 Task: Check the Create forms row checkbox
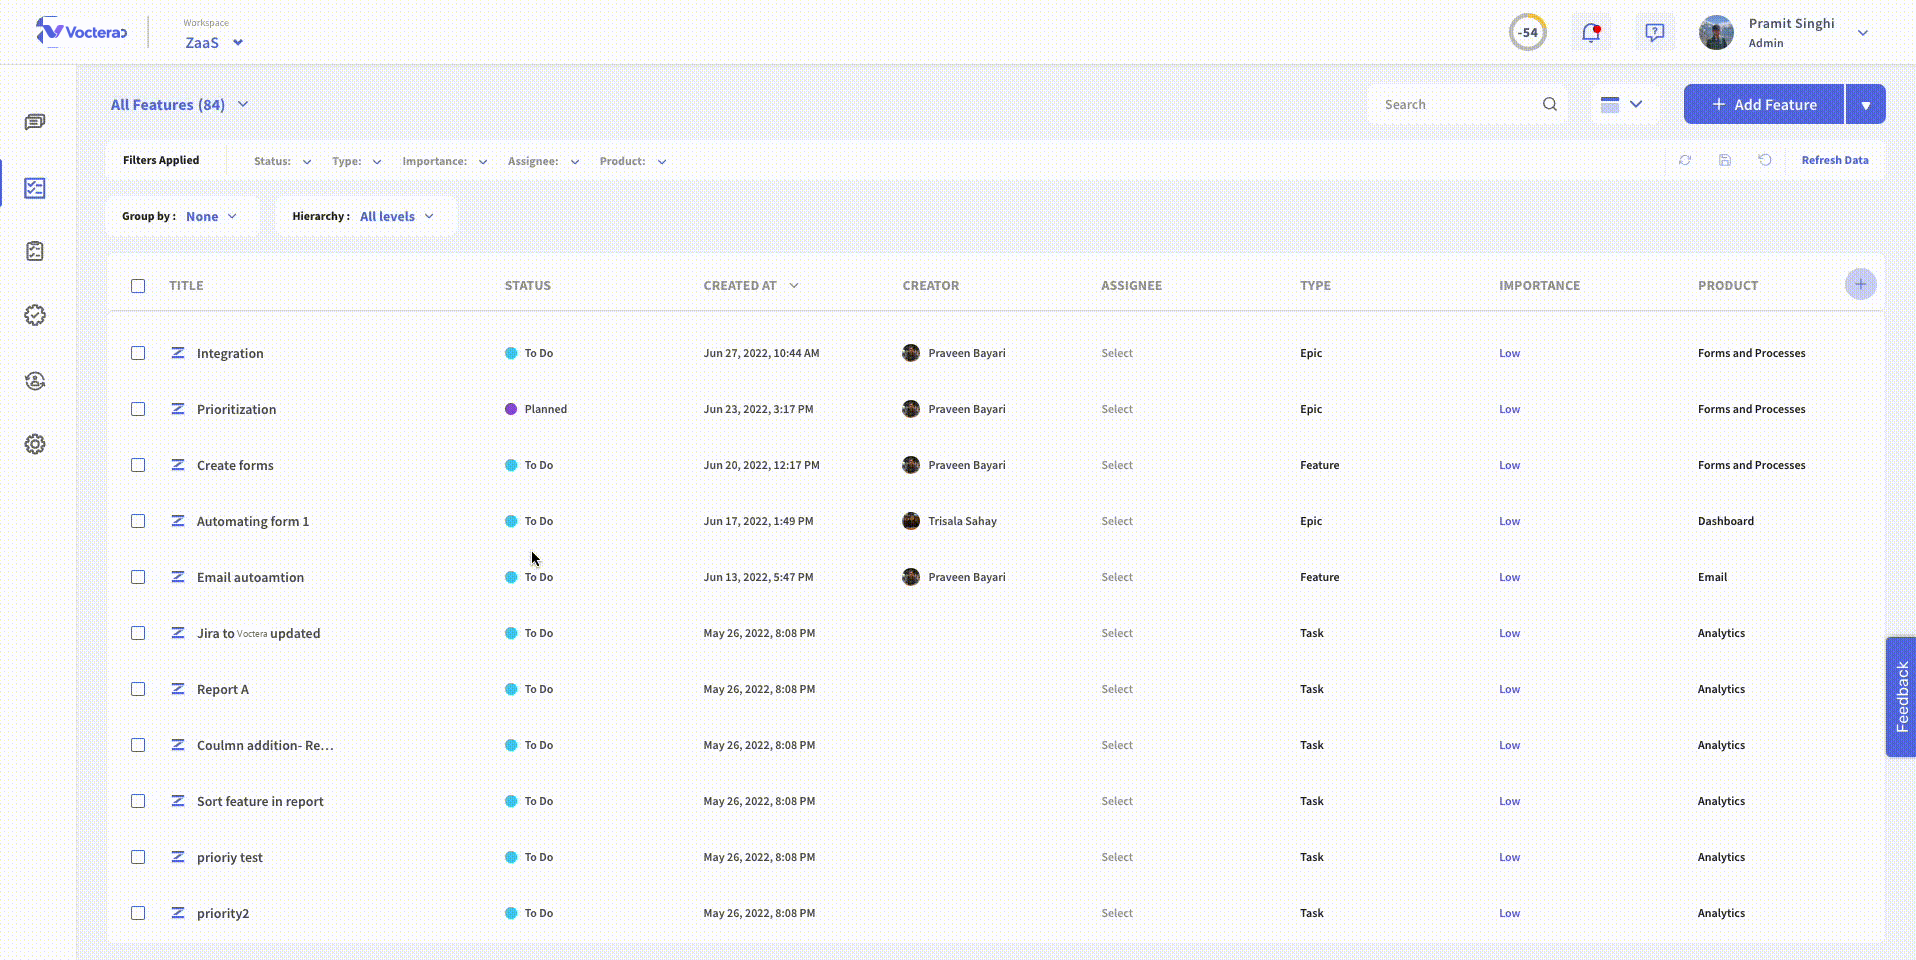pyautogui.click(x=138, y=465)
